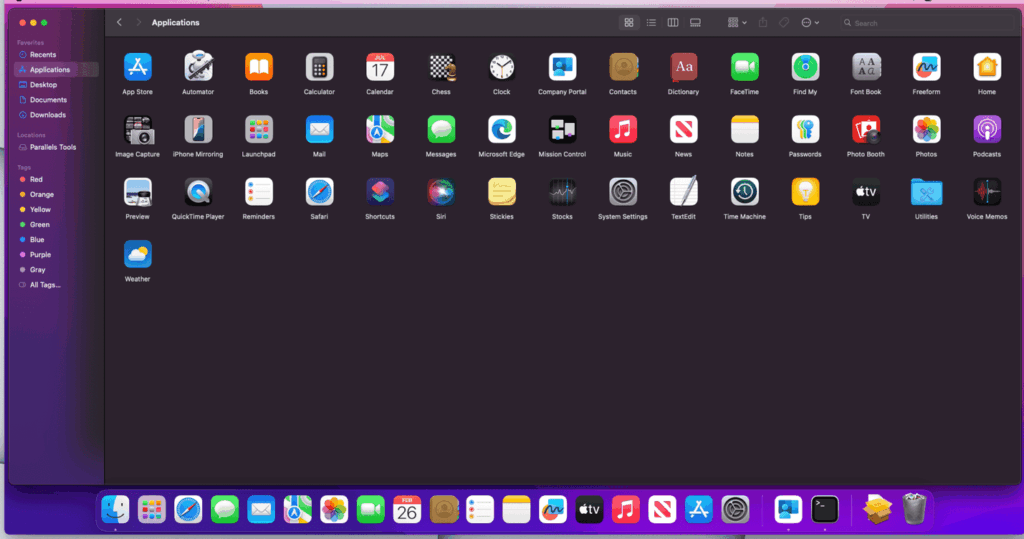Open the Freeform app icon
This screenshot has height=539, width=1024.
(x=926, y=68)
